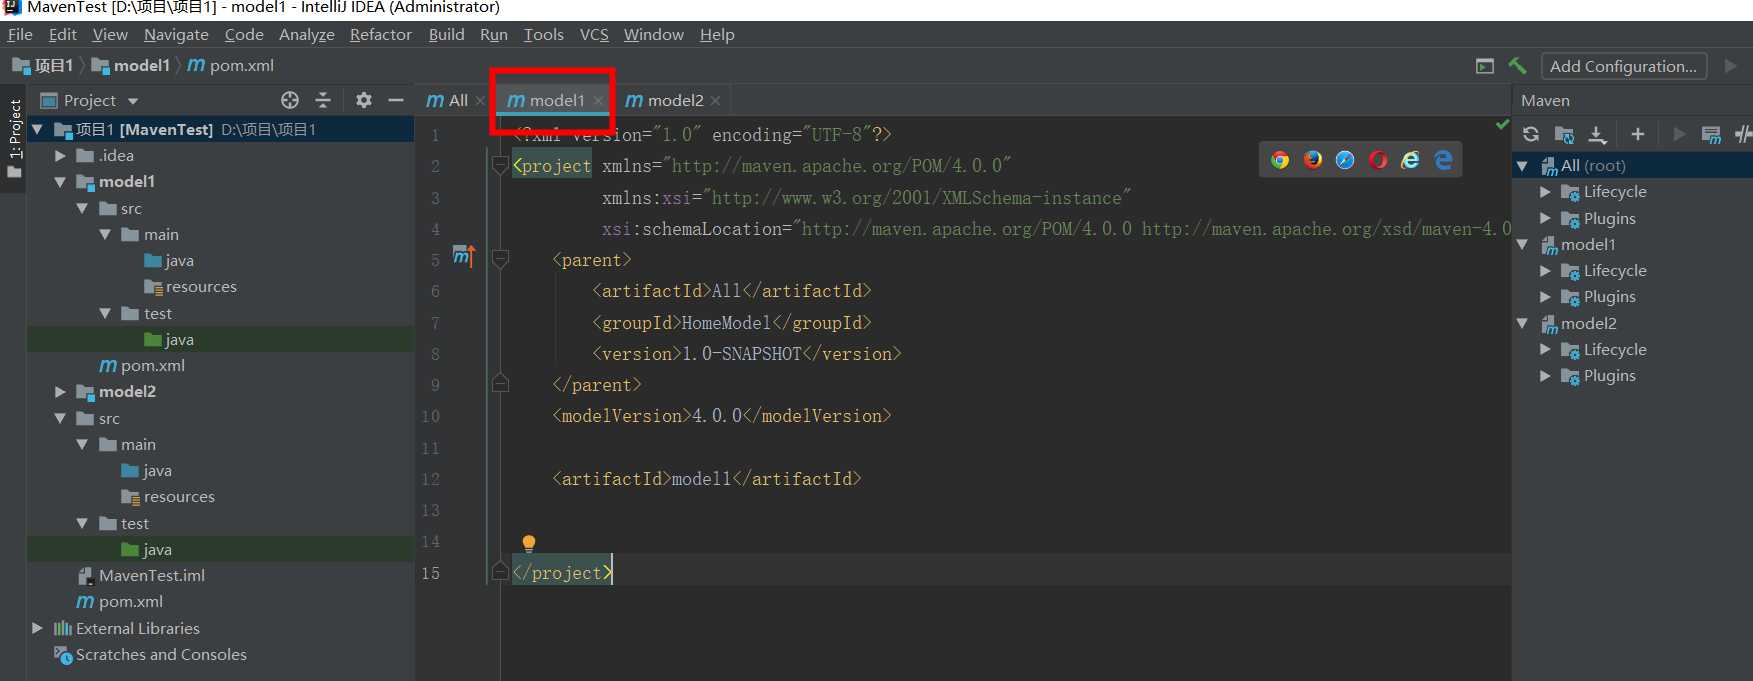Expand model2 module in Project tree

pos(60,392)
